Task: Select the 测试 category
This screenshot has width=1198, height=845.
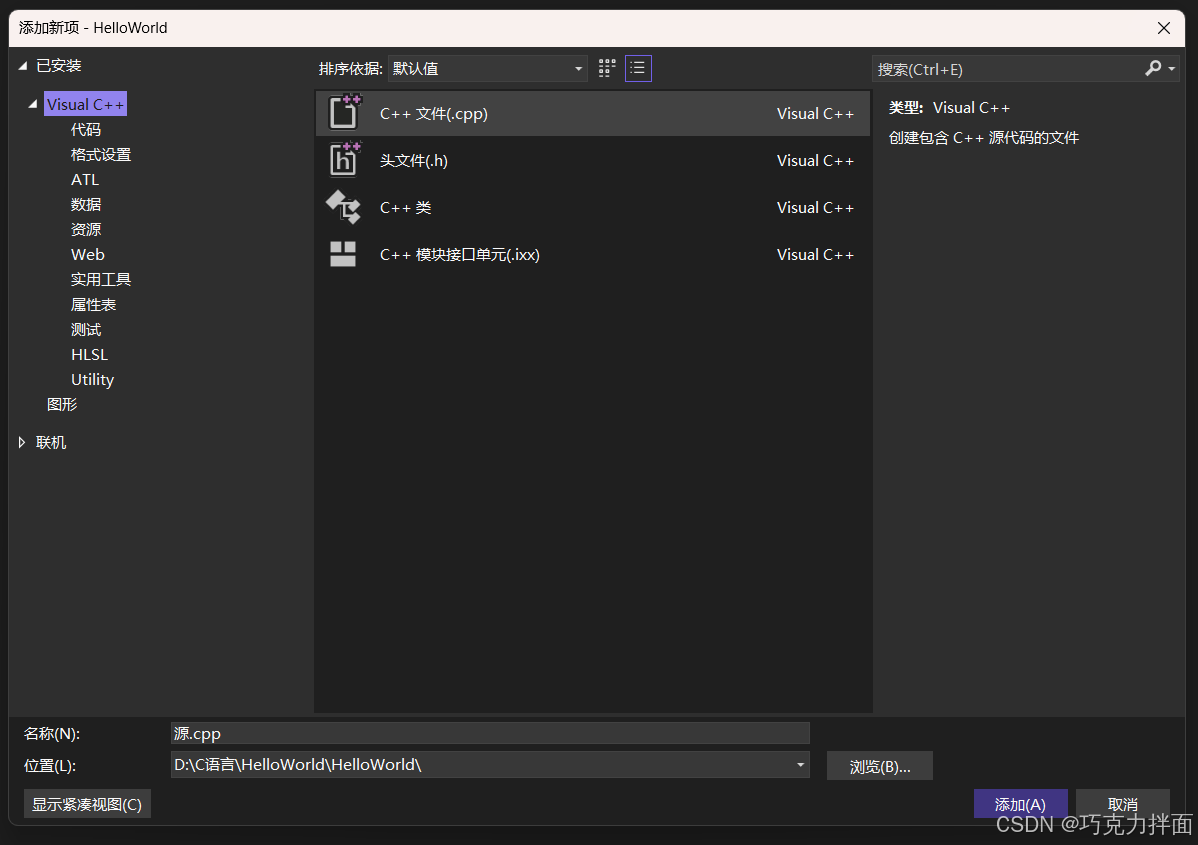Action: pos(86,329)
